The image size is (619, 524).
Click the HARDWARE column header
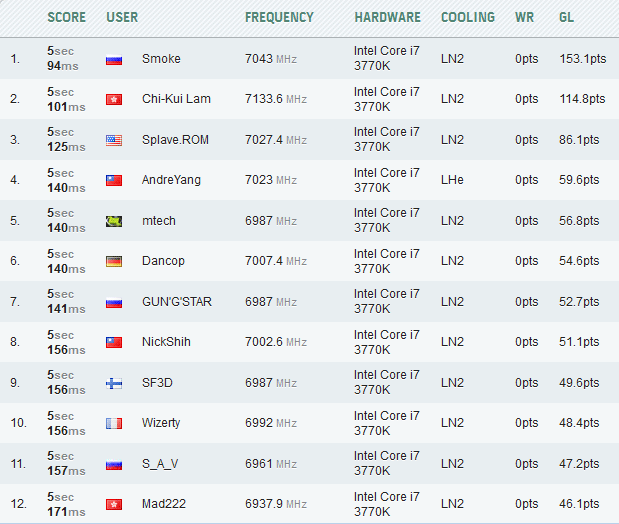388,17
